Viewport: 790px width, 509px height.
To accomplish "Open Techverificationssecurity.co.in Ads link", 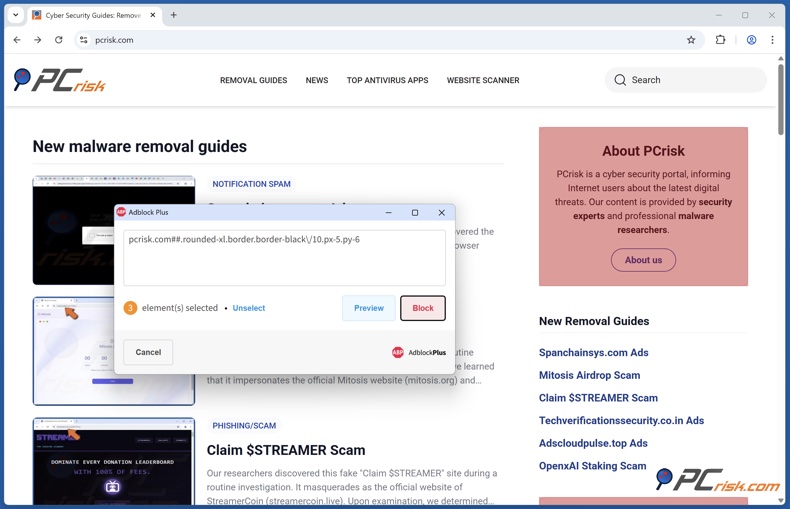I will (622, 420).
